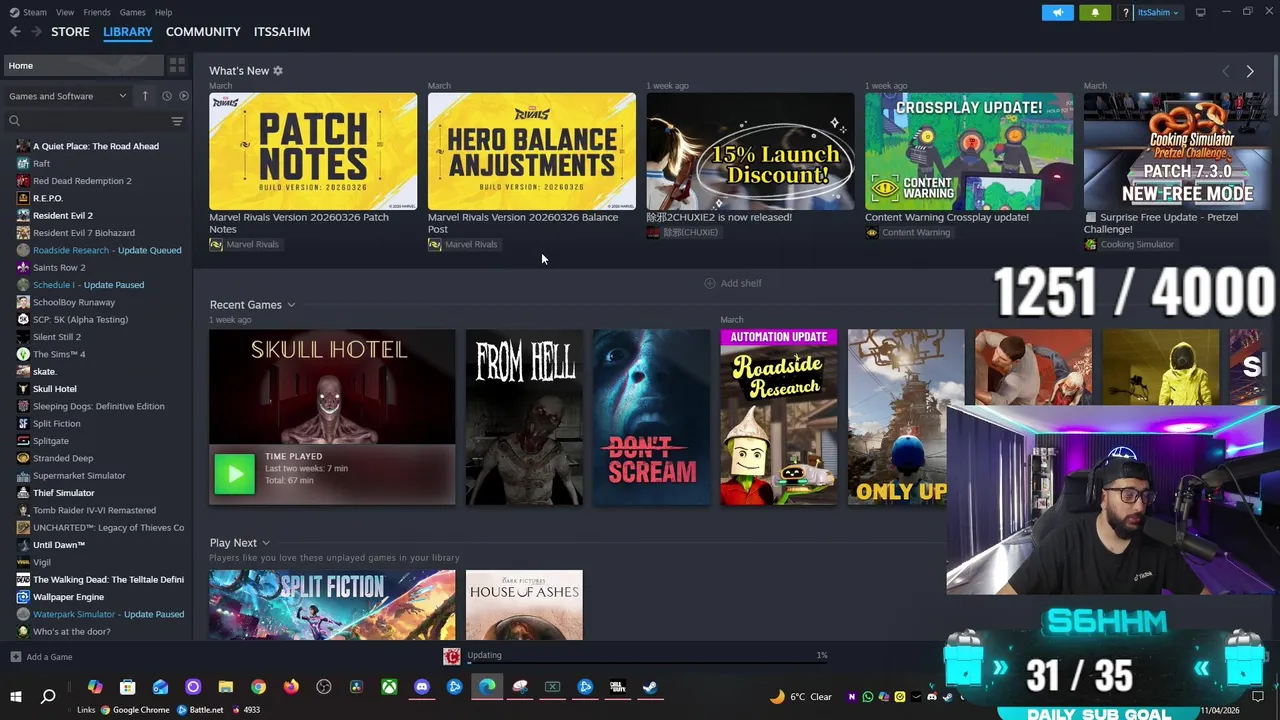Open Xbox app from the taskbar

point(389,687)
